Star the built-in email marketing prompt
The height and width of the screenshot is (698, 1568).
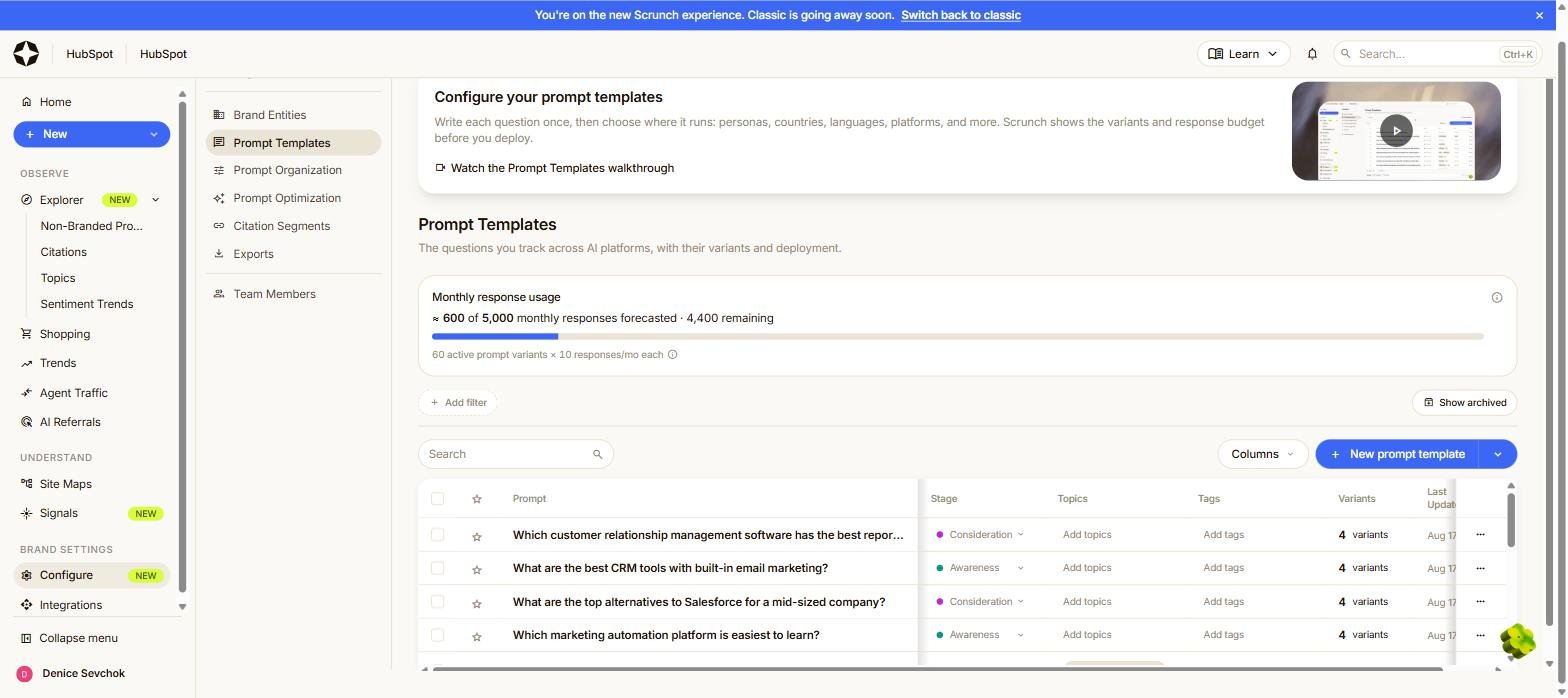(x=477, y=569)
